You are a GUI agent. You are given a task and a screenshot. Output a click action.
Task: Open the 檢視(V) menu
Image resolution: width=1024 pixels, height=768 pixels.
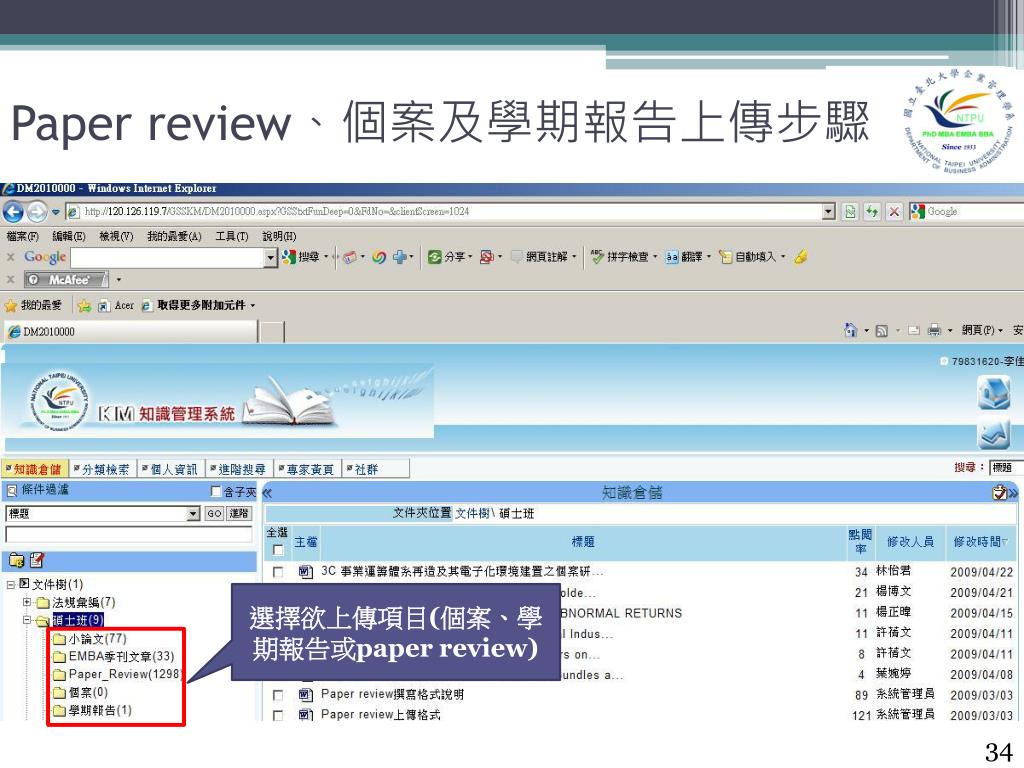pyautogui.click(x=116, y=236)
